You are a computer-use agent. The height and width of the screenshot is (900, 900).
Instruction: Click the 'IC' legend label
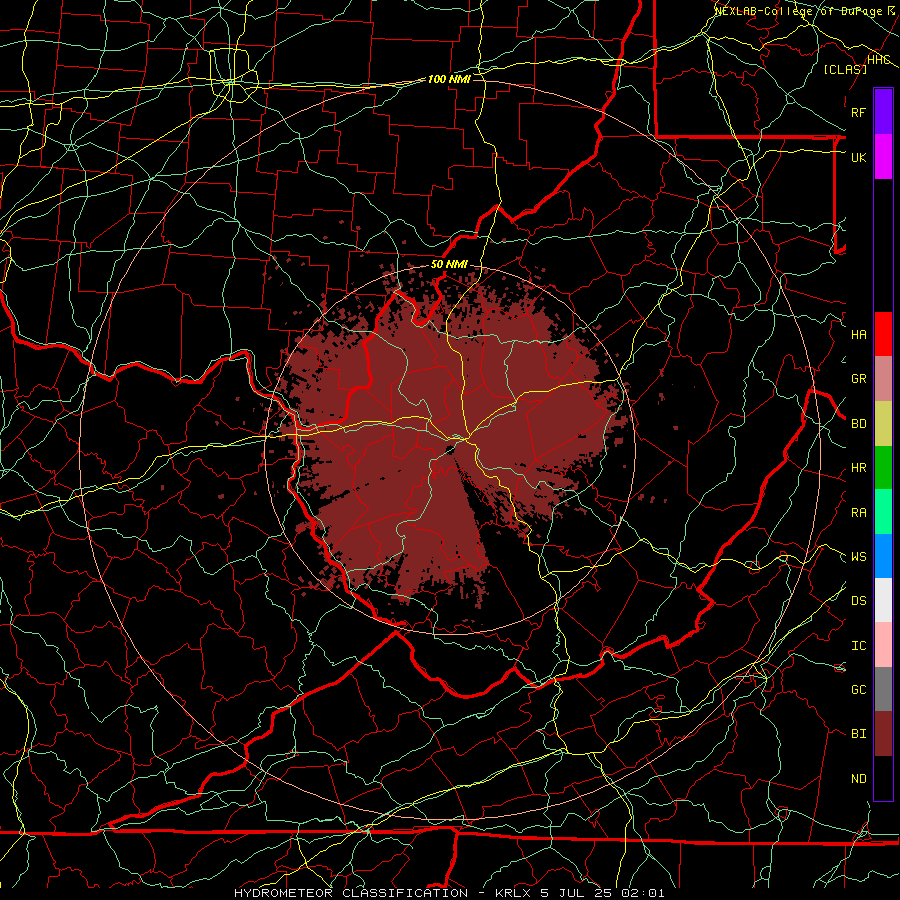tap(859, 646)
